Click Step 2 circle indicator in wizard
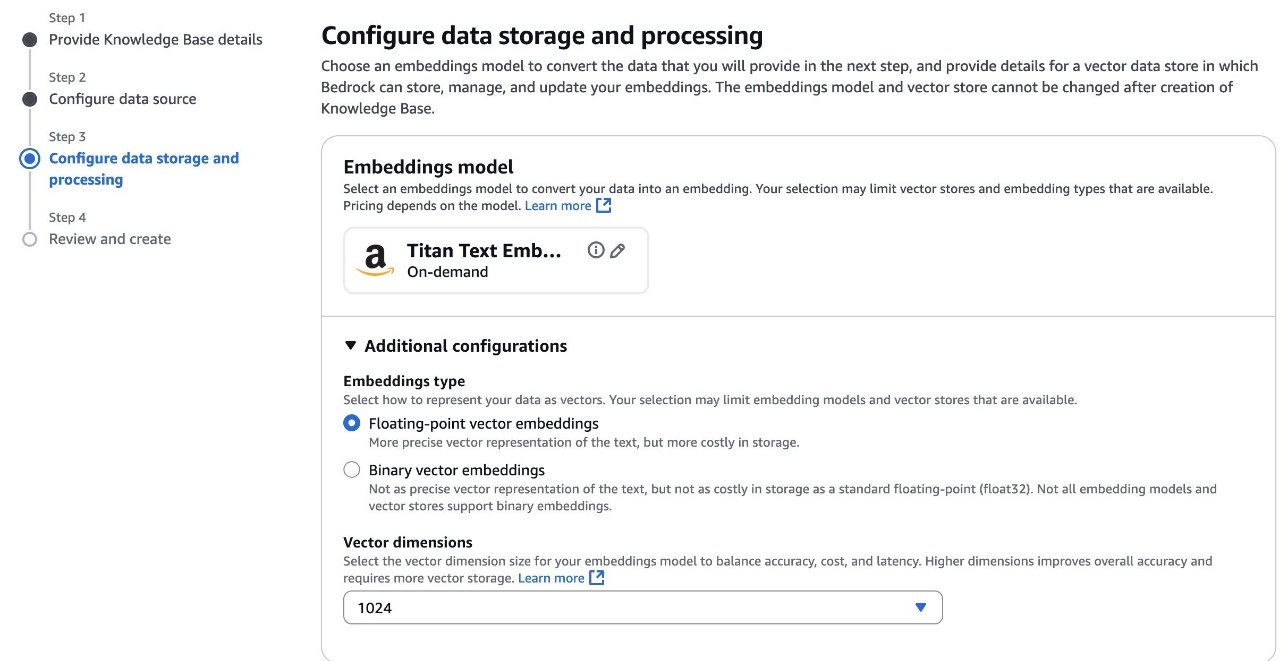Image resolution: width=1288 pixels, height=661 pixels. [x=29, y=99]
